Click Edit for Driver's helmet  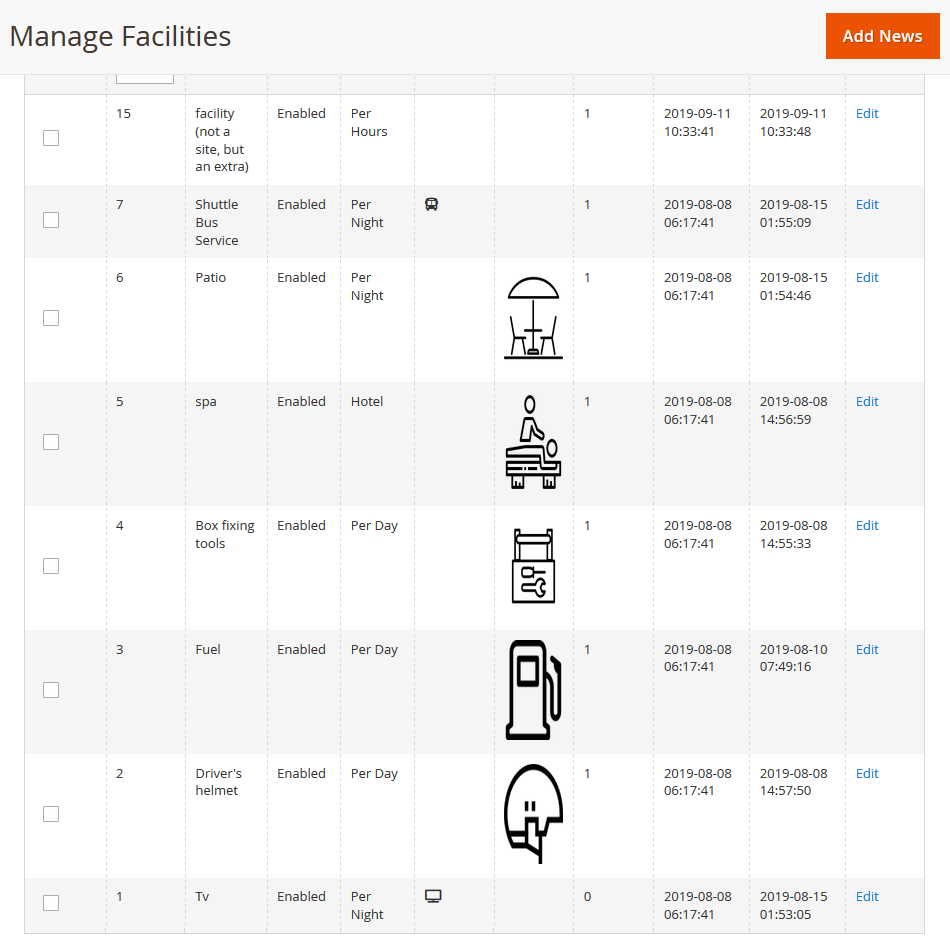coord(867,774)
